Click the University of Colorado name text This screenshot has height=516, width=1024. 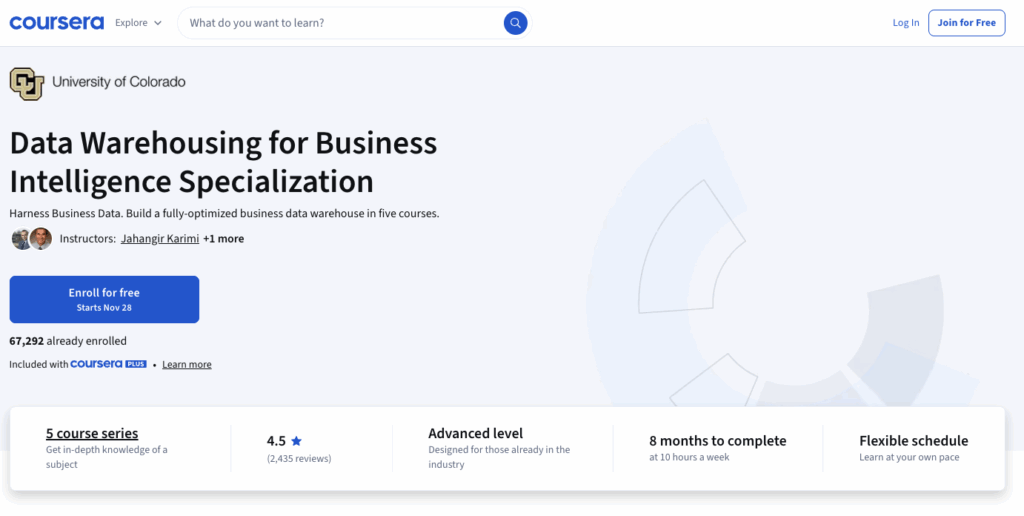pyautogui.click(x=118, y=82)
